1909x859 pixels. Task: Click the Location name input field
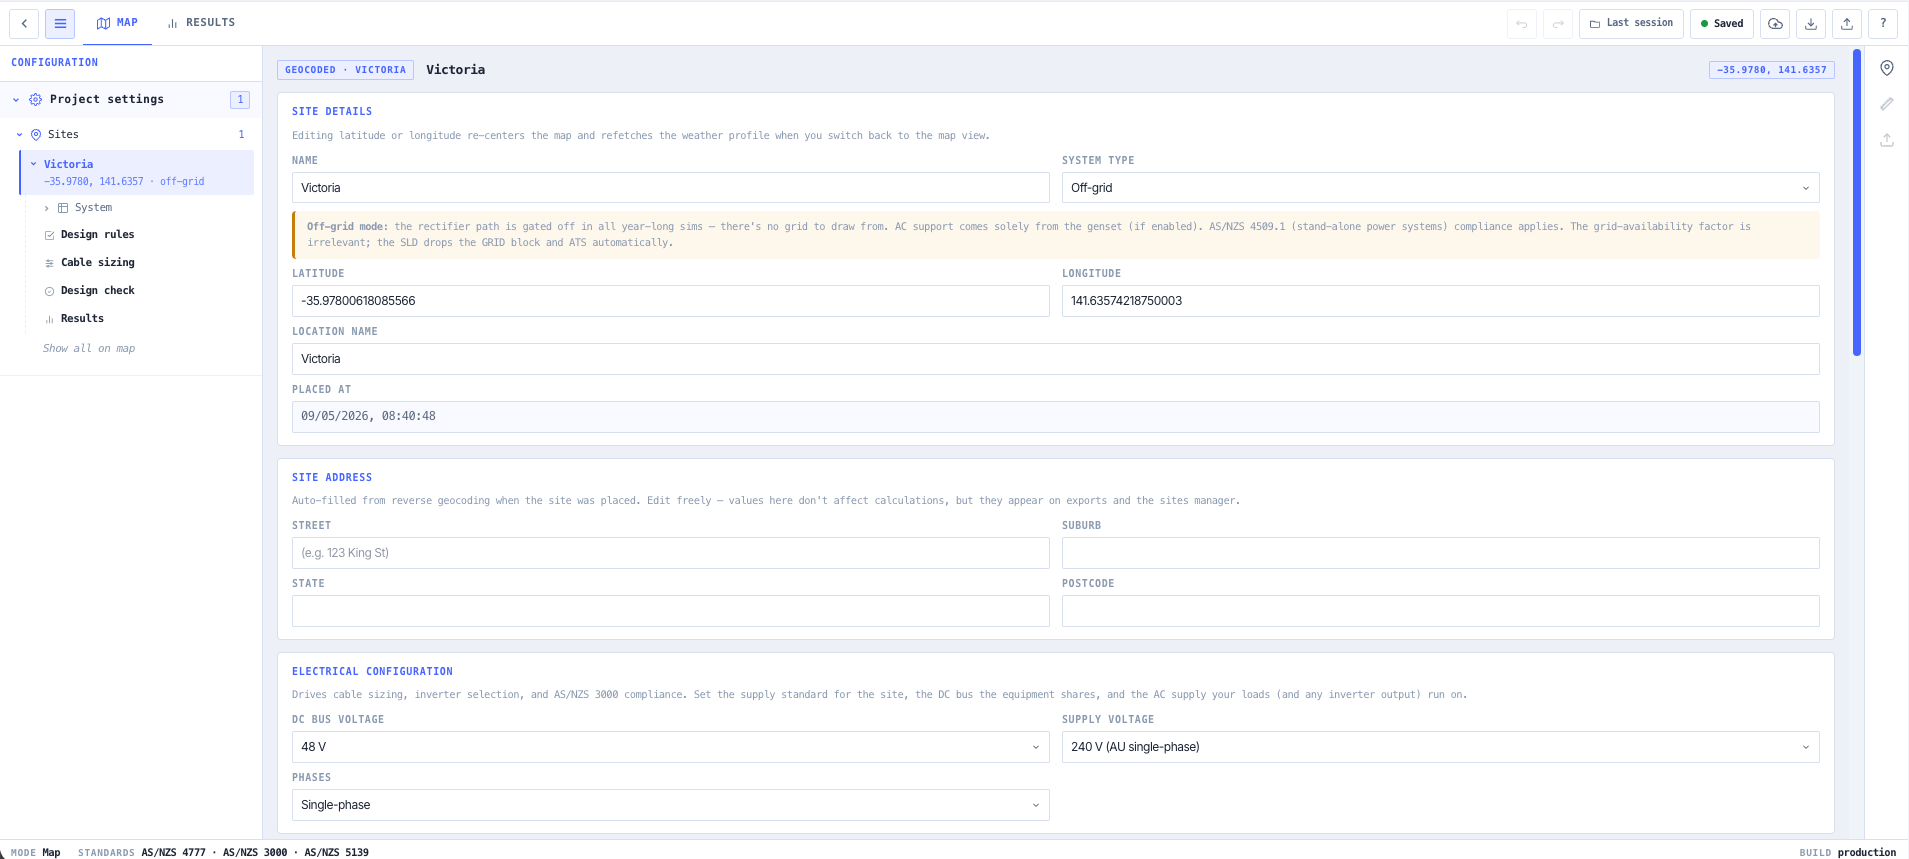point(1055,359)
